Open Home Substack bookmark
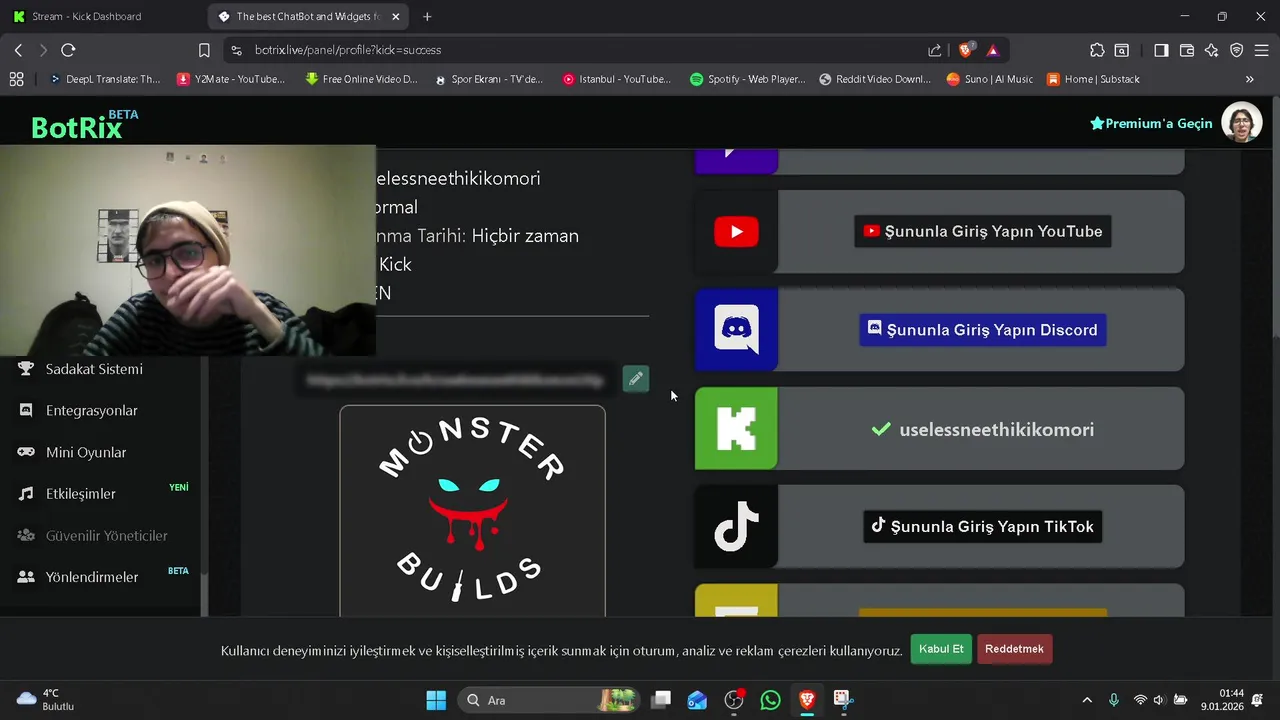This screenshot has height=720, width=1280. [x=1093, y=79]
